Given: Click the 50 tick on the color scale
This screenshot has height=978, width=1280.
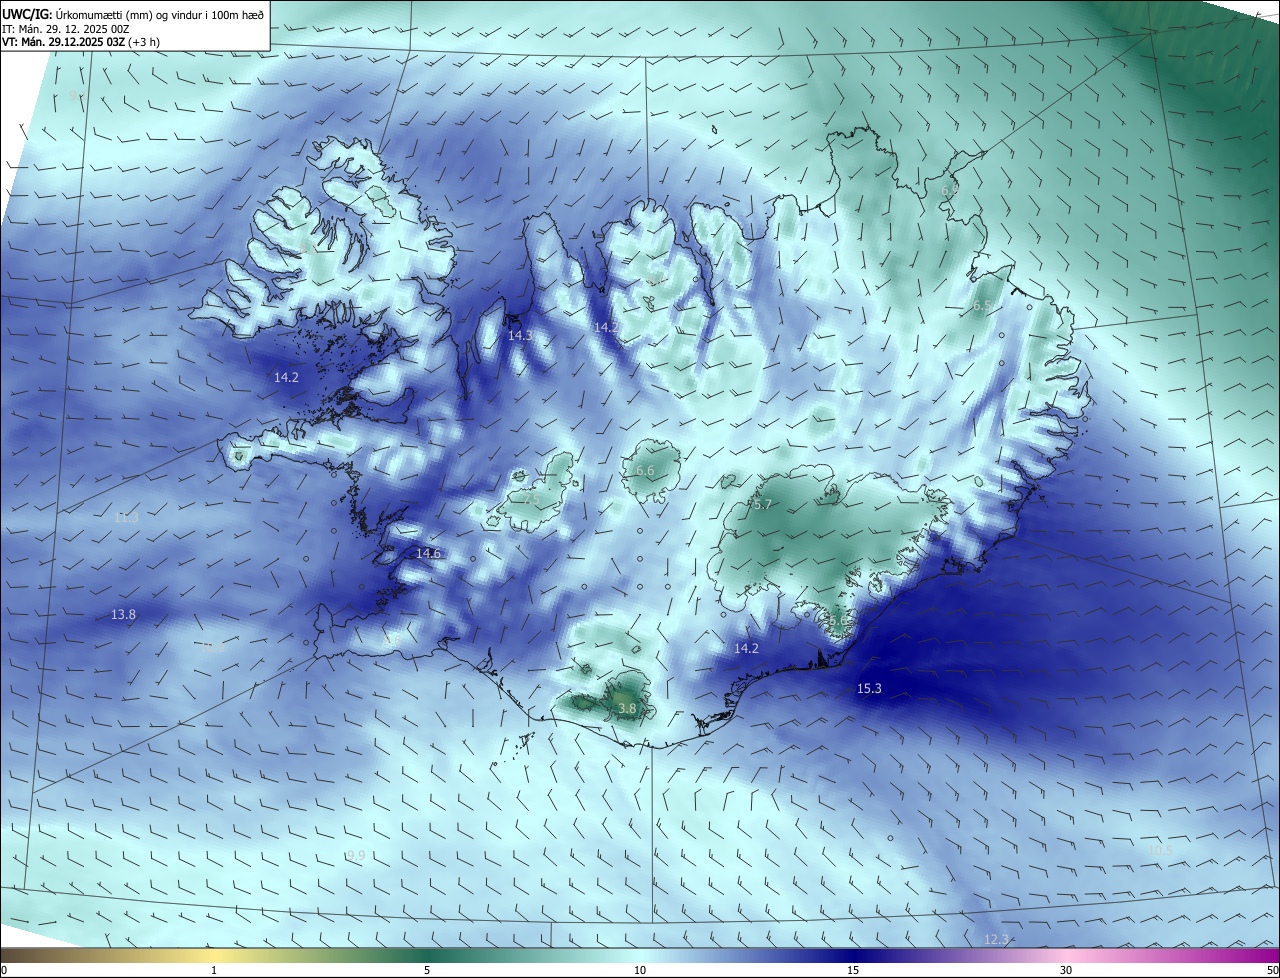Looking at the screenshot, I should [x=1272, y=970].
